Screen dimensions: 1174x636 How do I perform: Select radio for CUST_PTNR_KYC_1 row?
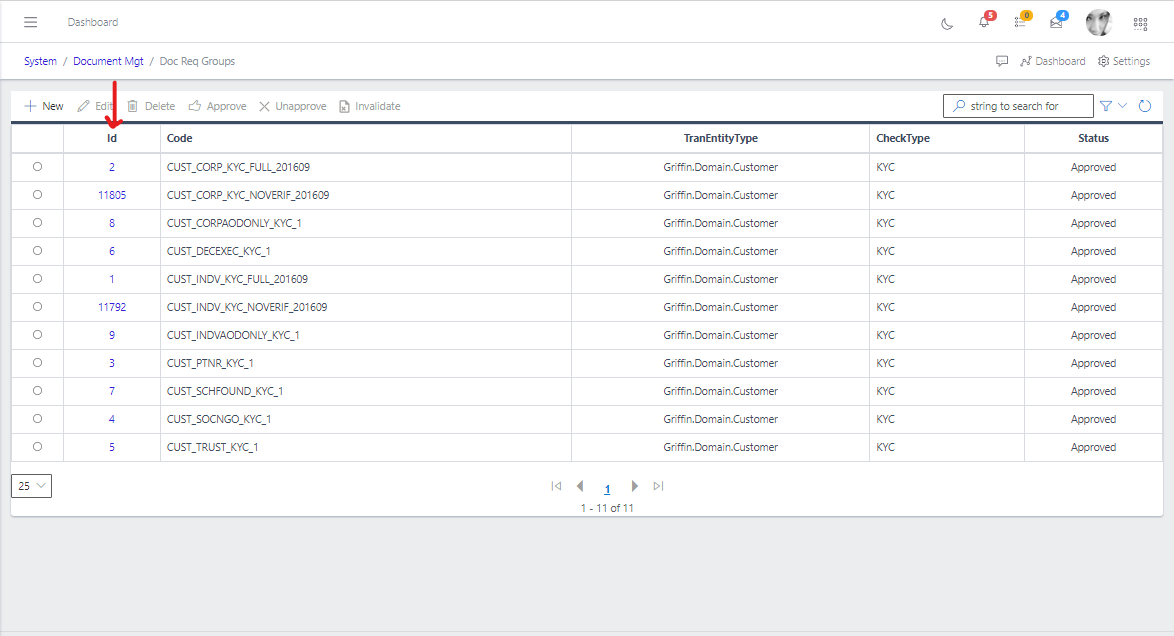click(x=37, y=363)
